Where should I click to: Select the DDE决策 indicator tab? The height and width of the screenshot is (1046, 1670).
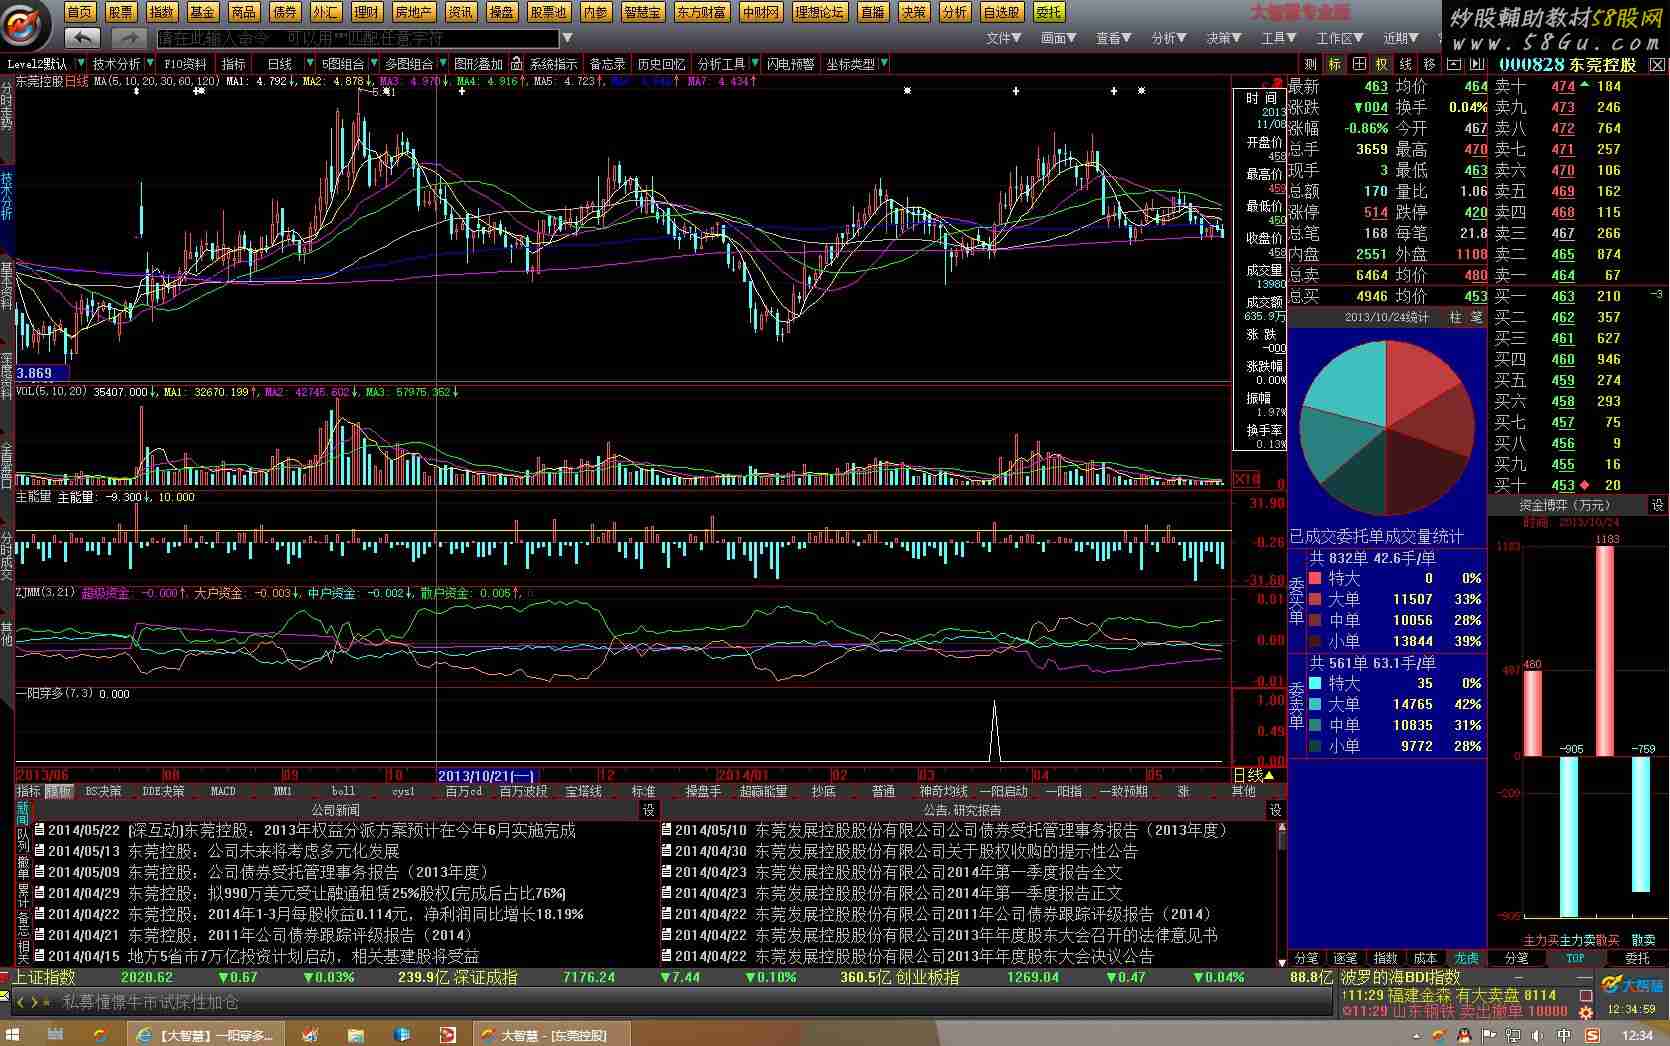click(x=163, y=791)
